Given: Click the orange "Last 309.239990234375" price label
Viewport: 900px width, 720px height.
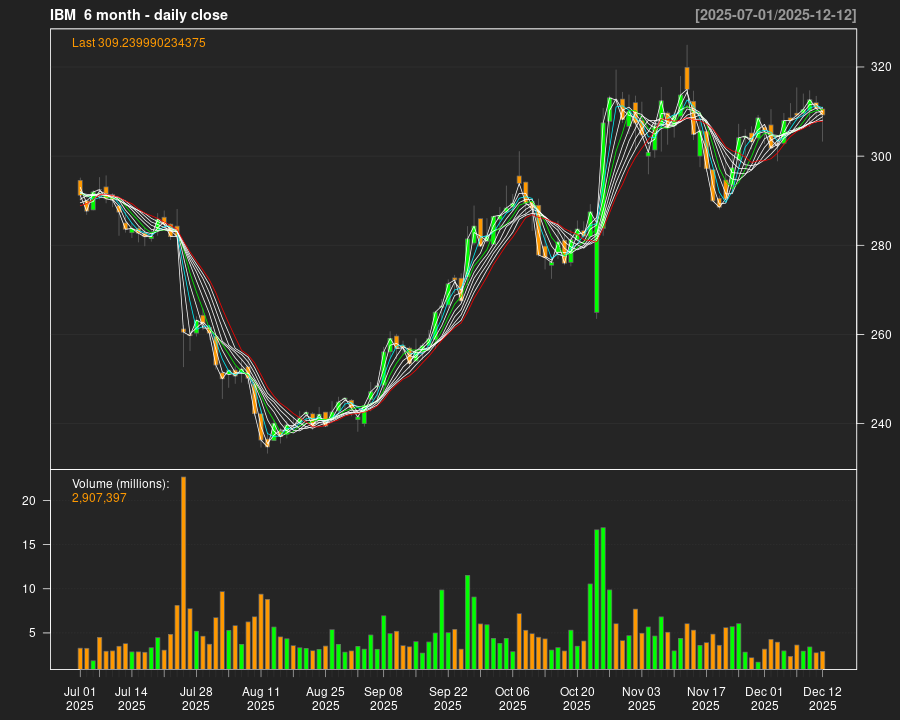Looking at the screenshot, I should [x=139, y=43].
